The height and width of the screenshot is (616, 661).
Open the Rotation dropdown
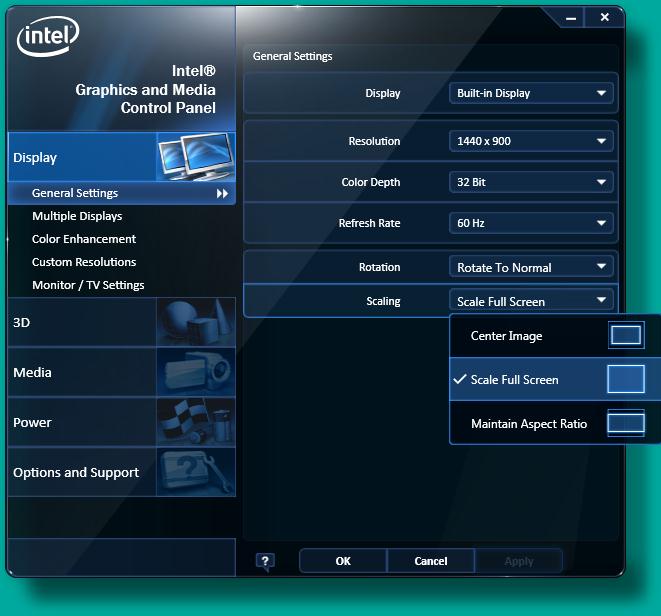pyautogui.click(x=531, y=267)
